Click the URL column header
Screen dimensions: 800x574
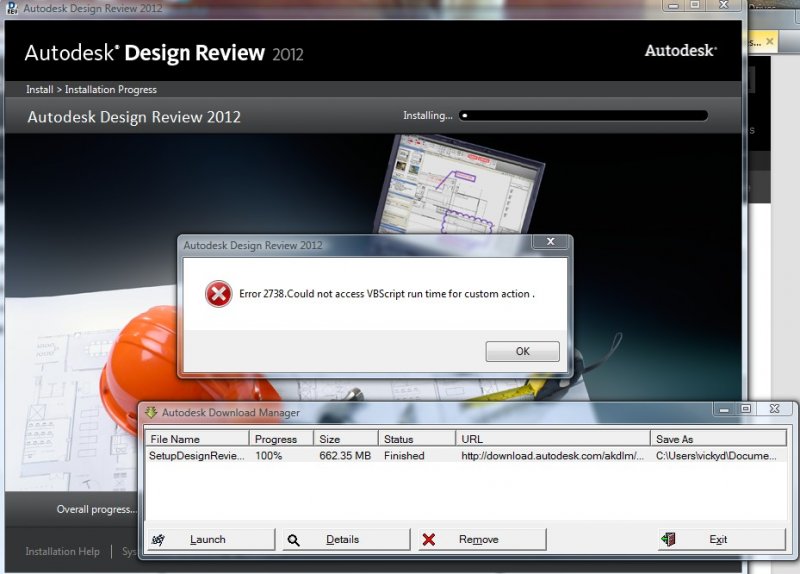tap(553, 439)
